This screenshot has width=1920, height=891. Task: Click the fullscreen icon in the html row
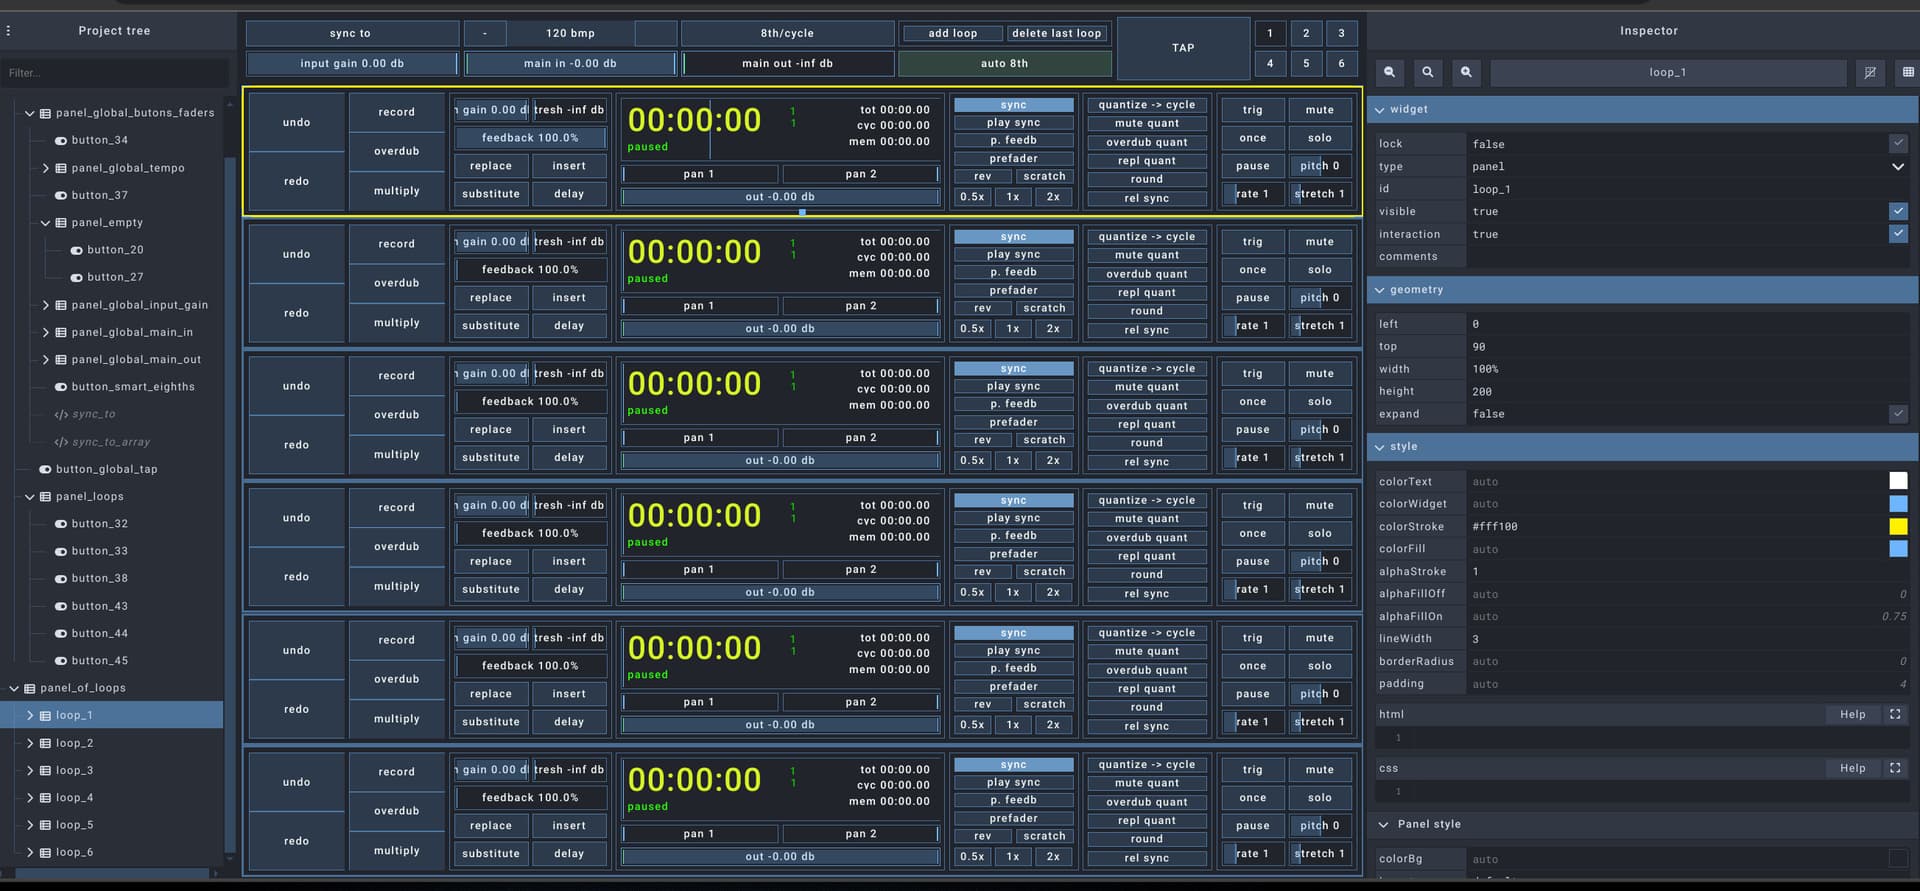[1894, 714]
